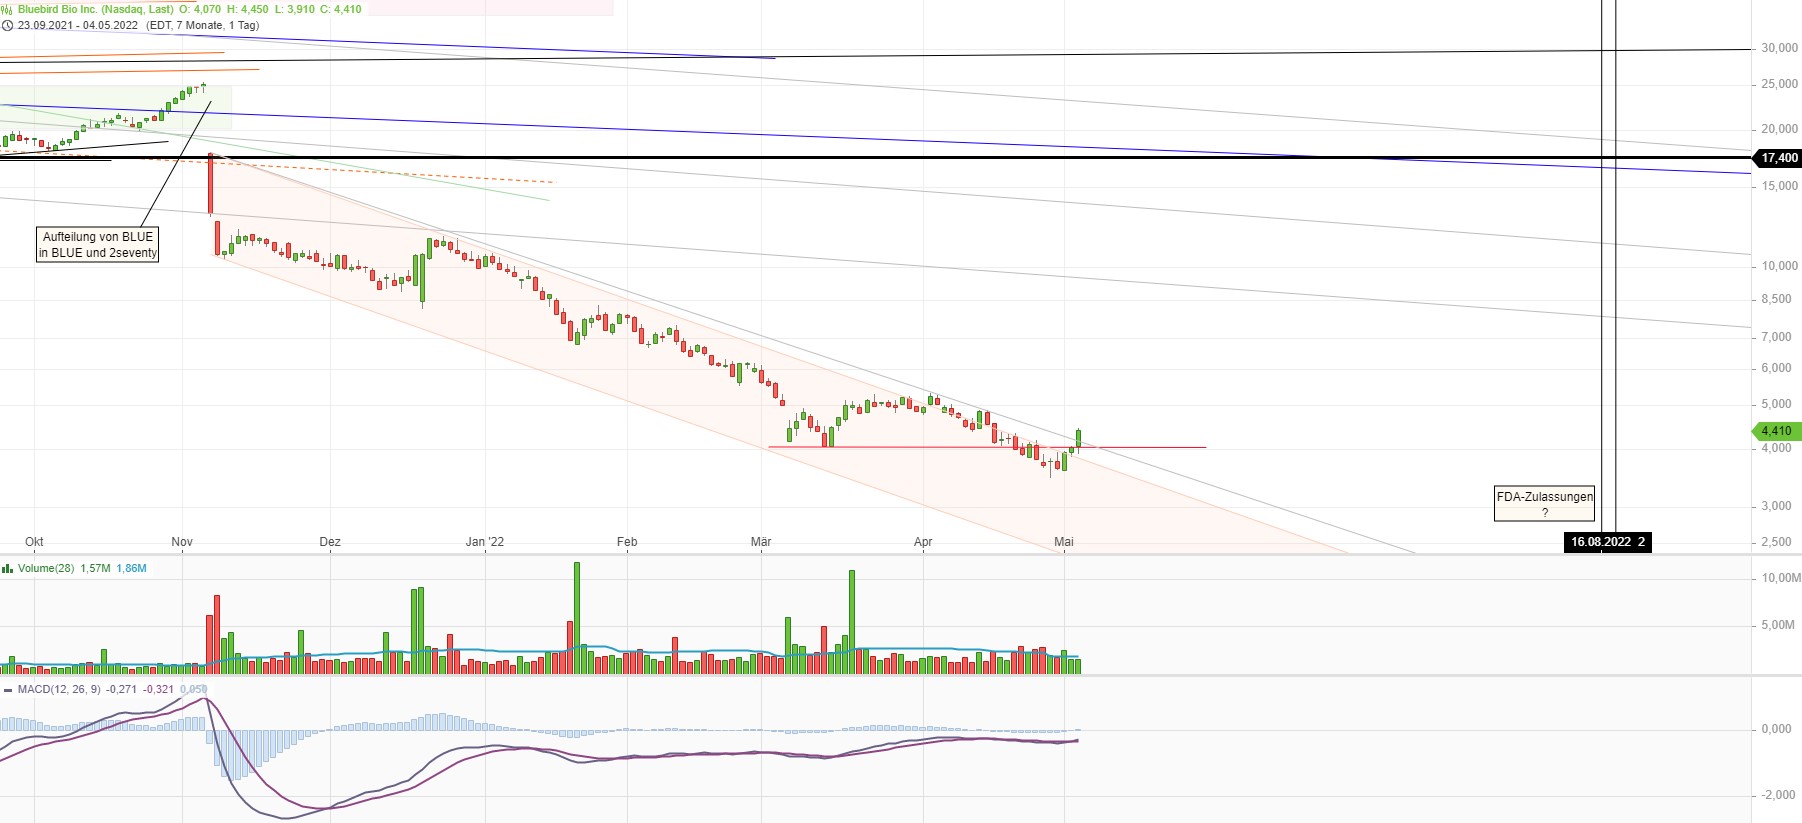The width and height of the screenshot is (1802, 823).
Task: Click the Volume indicator bar-chart icon
Action: click(x=8, y=569)
